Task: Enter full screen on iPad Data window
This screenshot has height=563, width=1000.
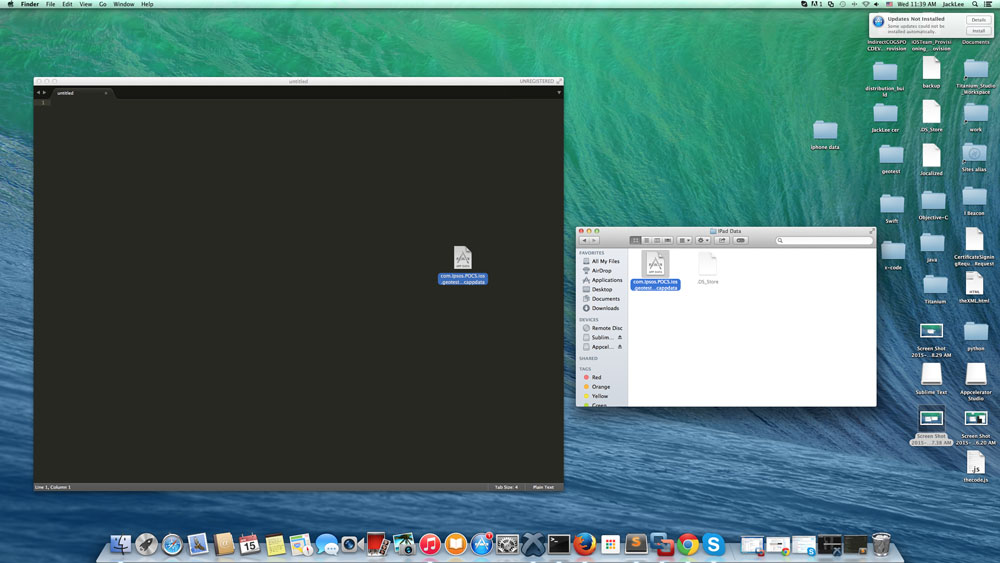Action: 871,231
